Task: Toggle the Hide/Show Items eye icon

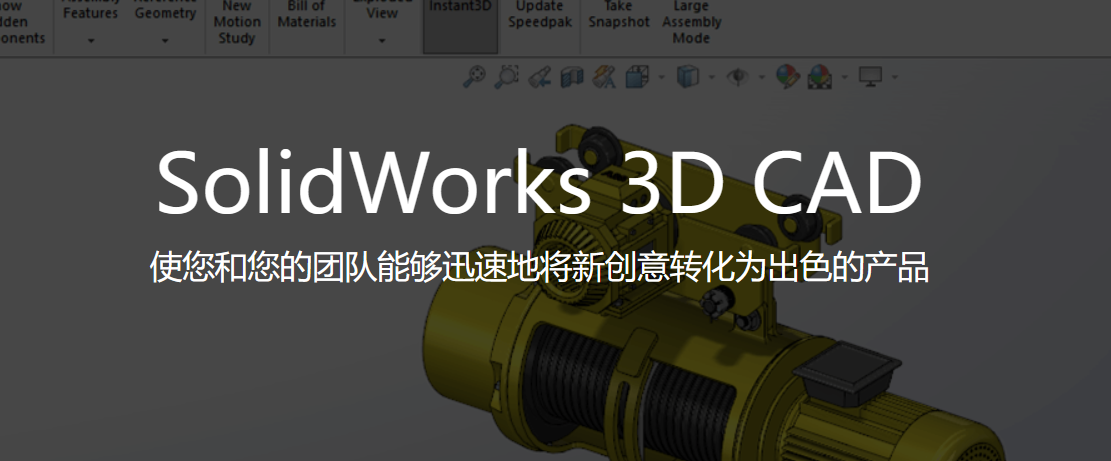Action: pyautogui.click(x=738, y=76)
